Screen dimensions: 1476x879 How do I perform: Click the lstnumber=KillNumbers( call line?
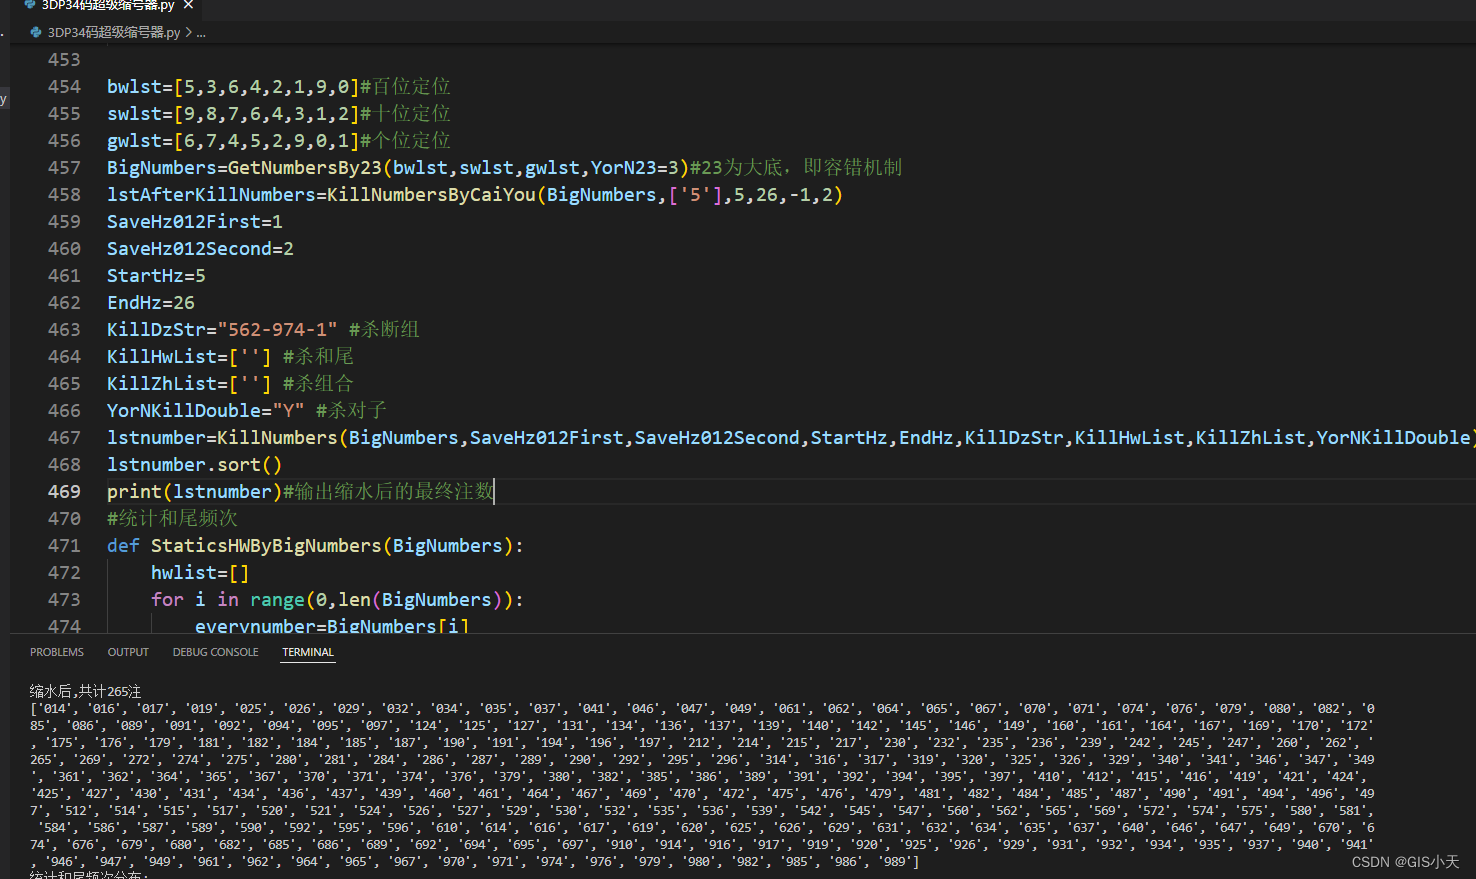(x=789, y=438)
